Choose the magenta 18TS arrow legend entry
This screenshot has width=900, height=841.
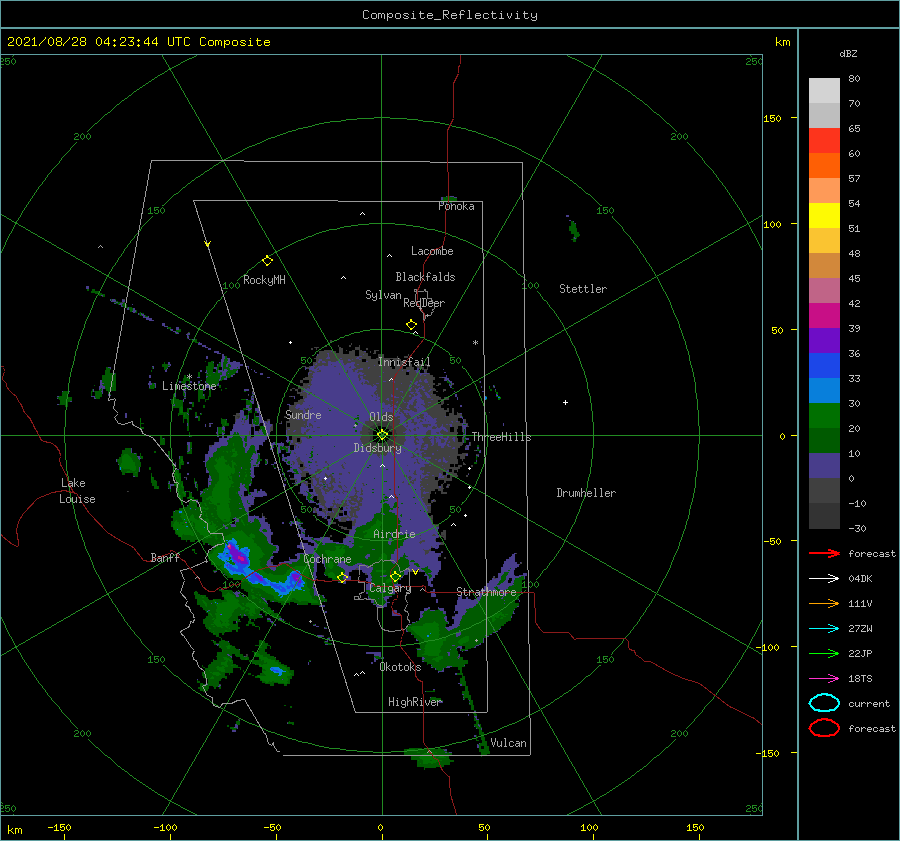(x=824, y=679)
